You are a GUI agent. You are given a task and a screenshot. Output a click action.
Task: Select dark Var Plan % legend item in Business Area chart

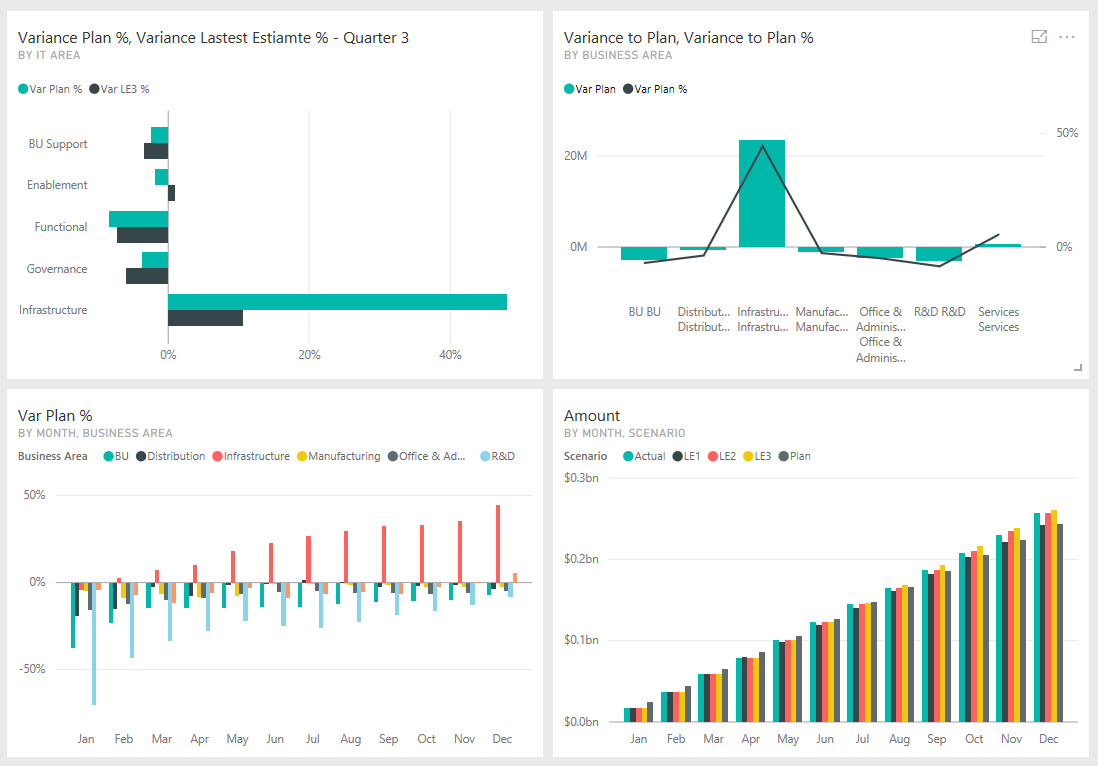pyautogui.click(x=655, y=89)
